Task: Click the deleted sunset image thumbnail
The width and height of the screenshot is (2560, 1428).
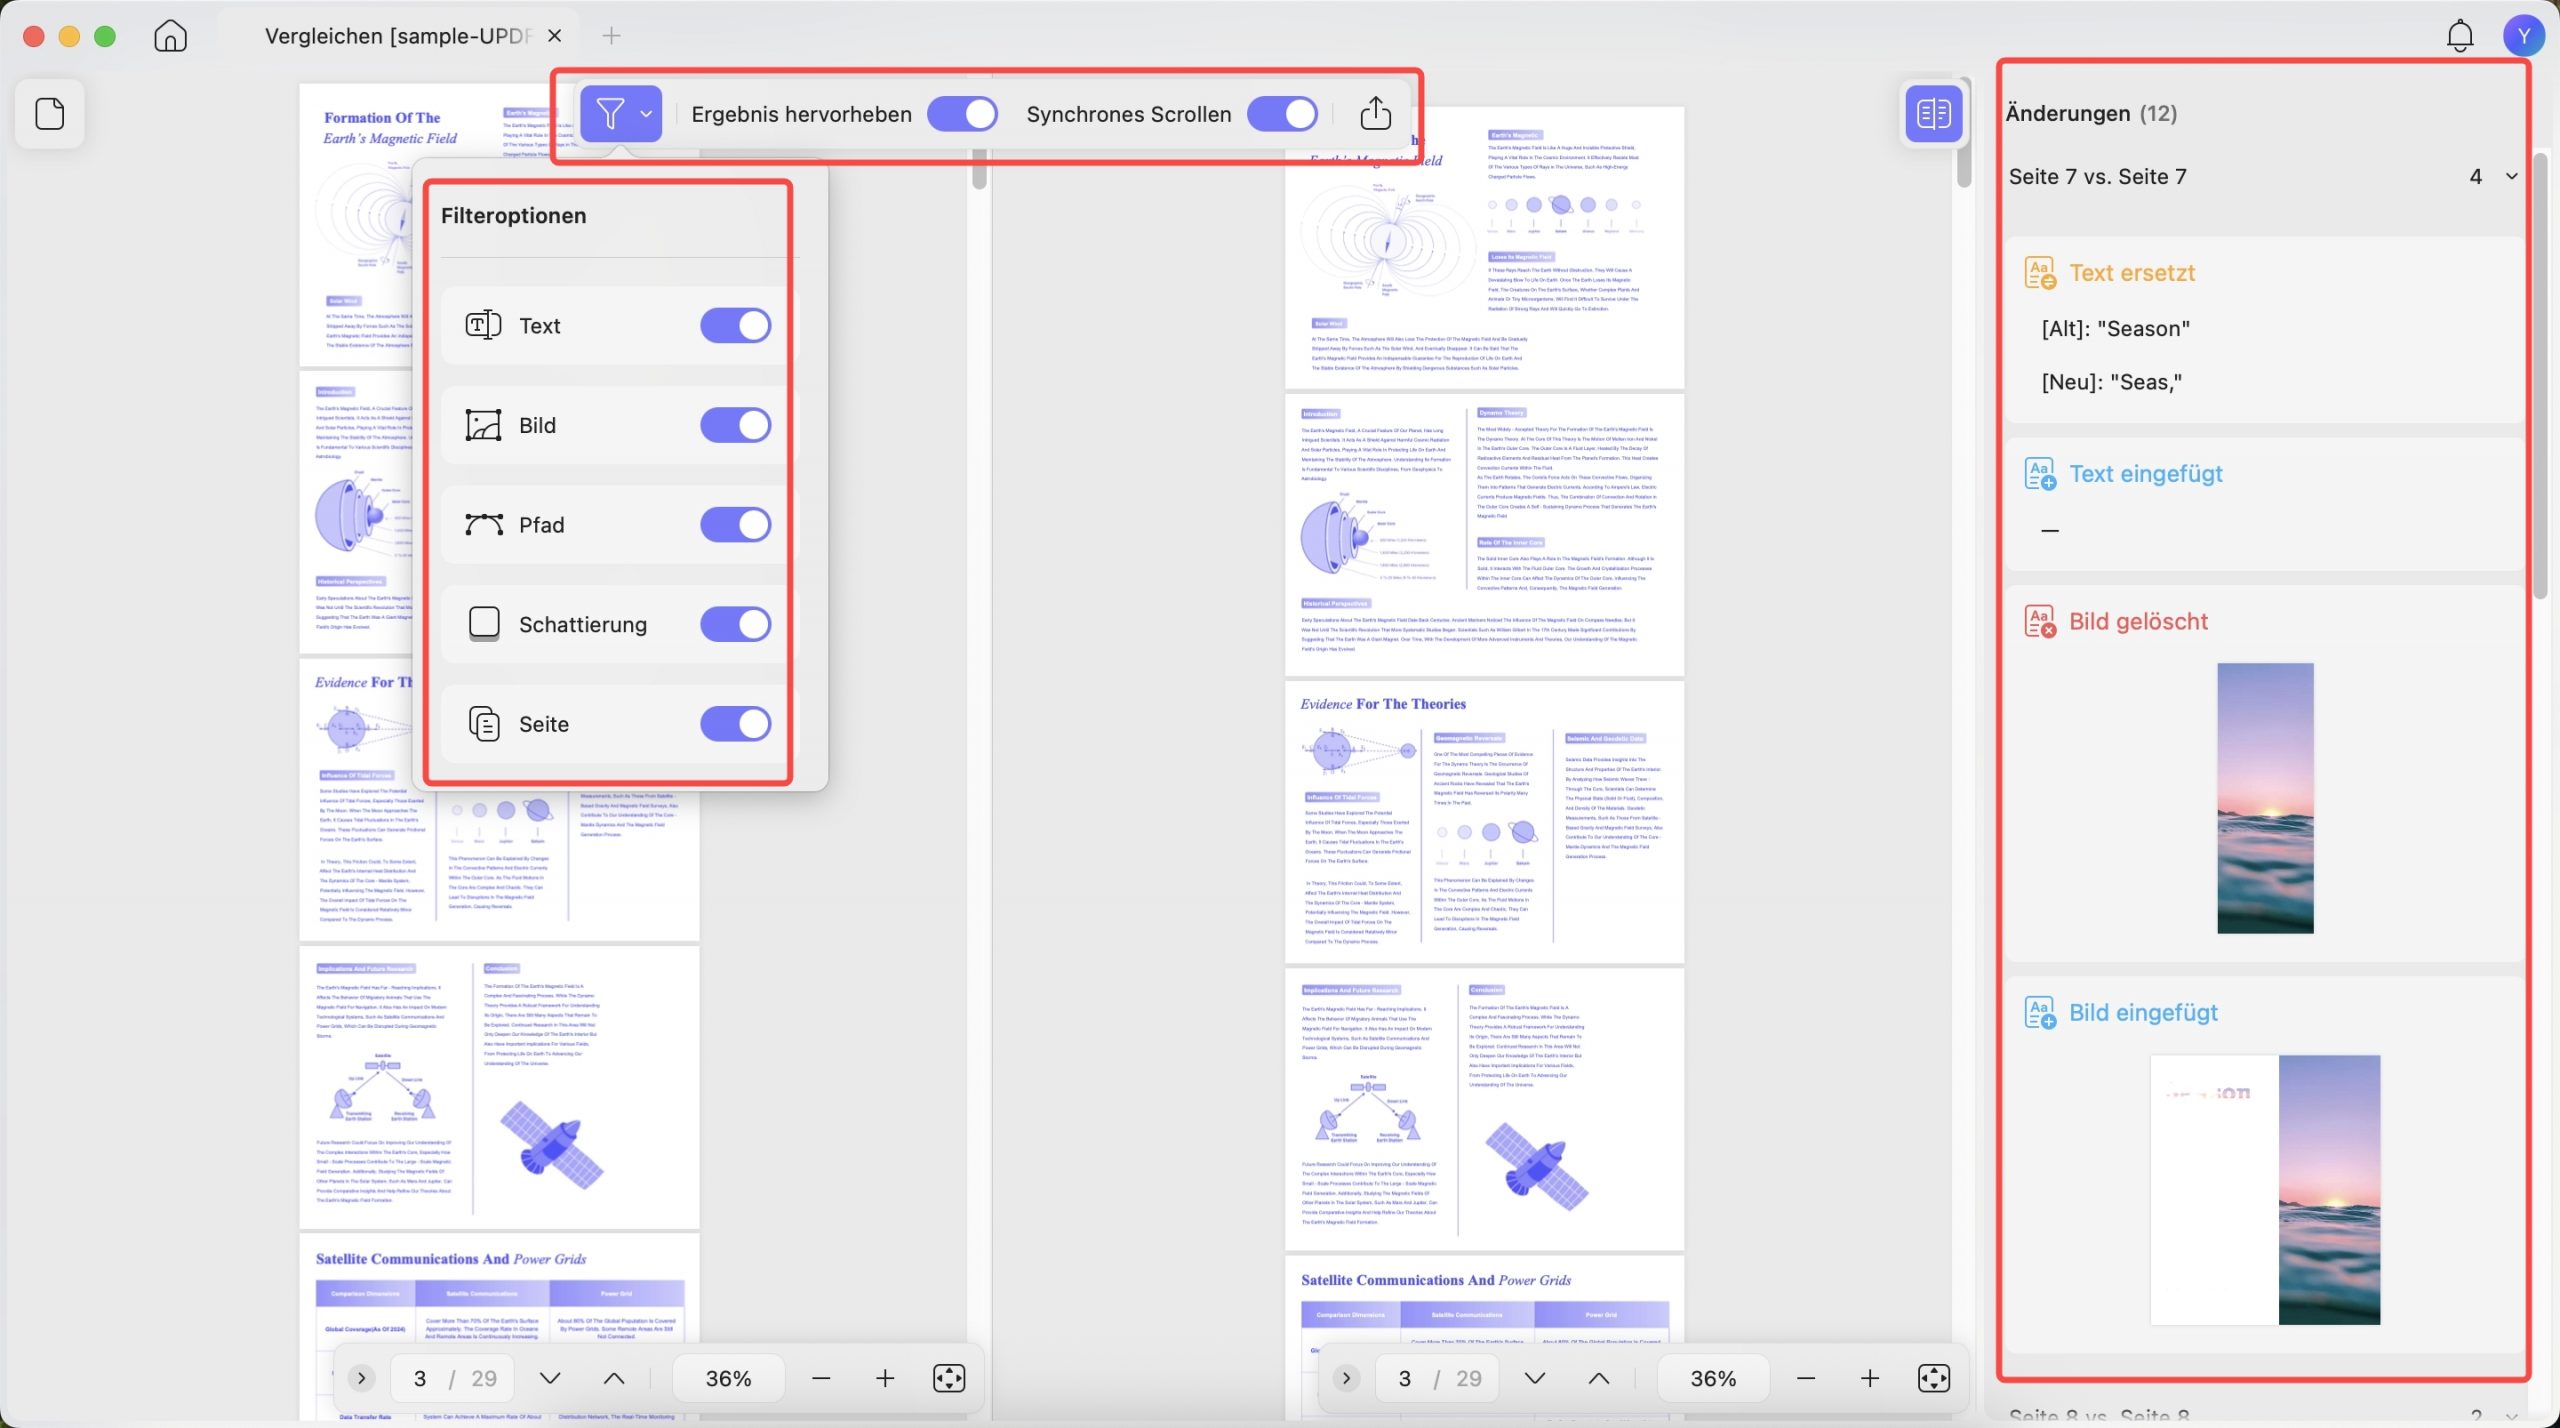Action: point(2265,798)
